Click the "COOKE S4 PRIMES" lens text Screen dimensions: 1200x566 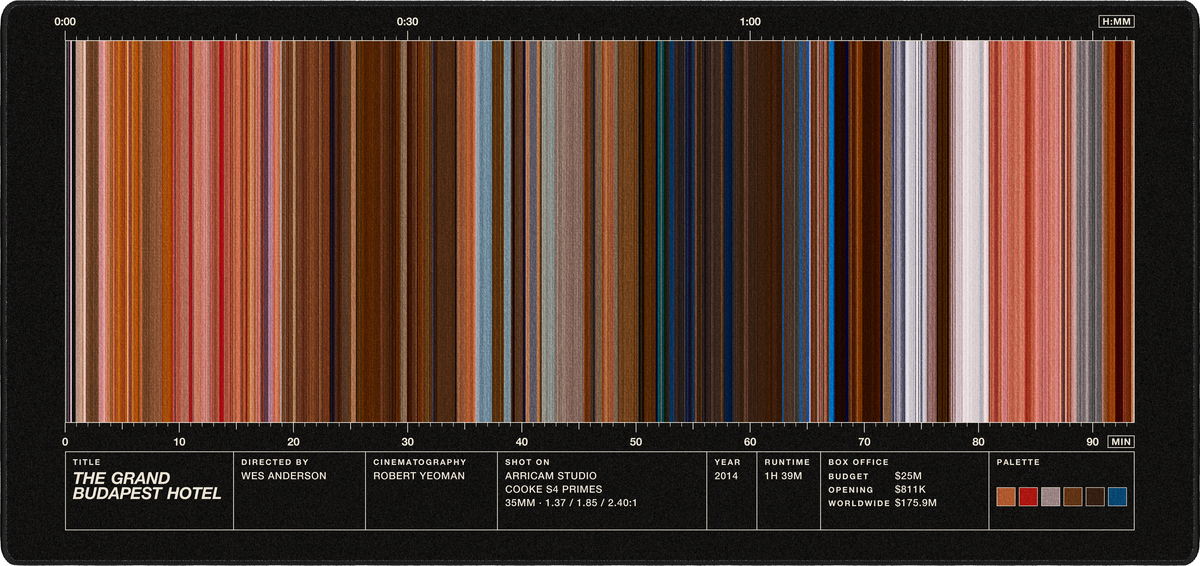pos(554,489)
